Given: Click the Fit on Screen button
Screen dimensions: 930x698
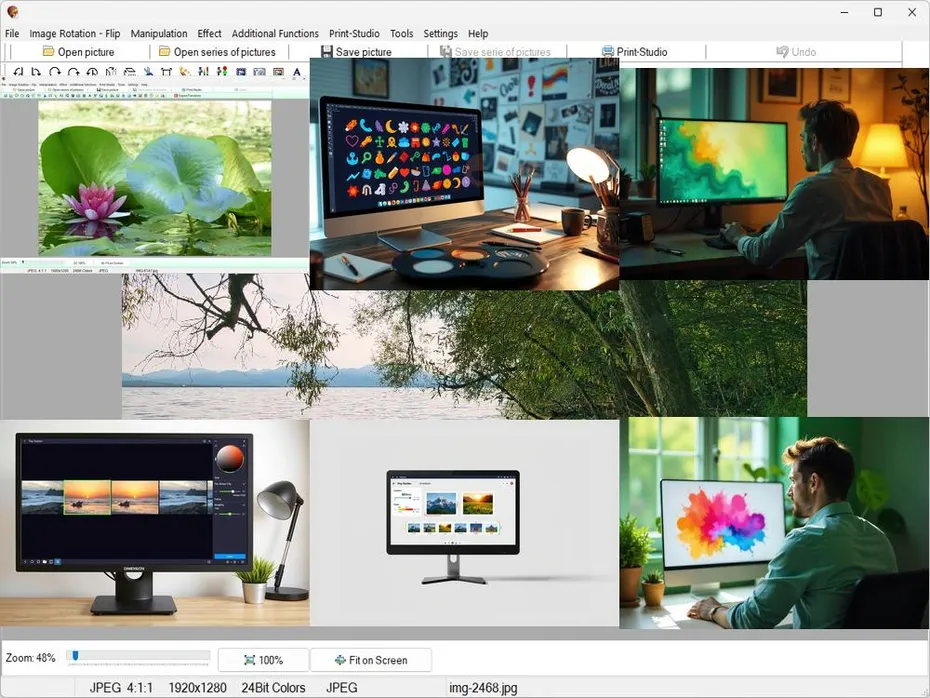Looking at the screenshot, I should coord(371,660).
